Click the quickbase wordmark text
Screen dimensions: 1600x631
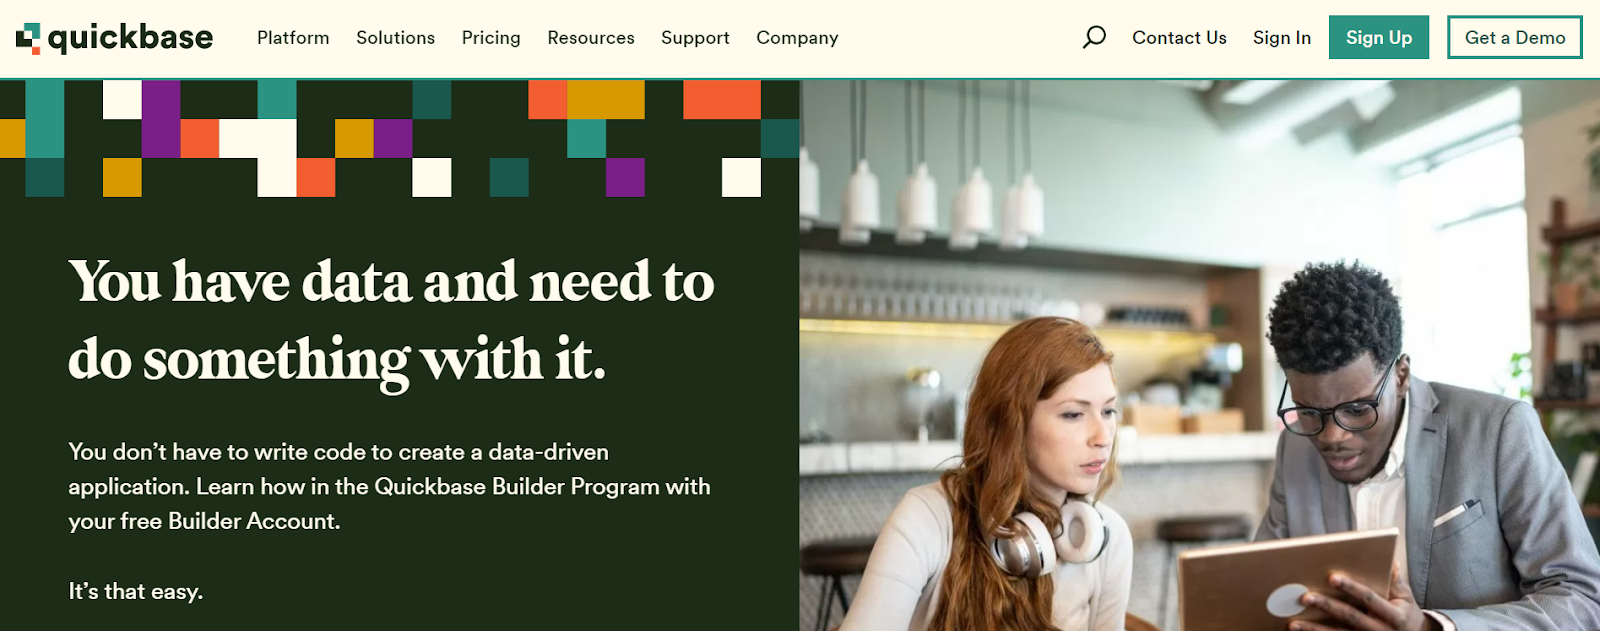point(130,38)
